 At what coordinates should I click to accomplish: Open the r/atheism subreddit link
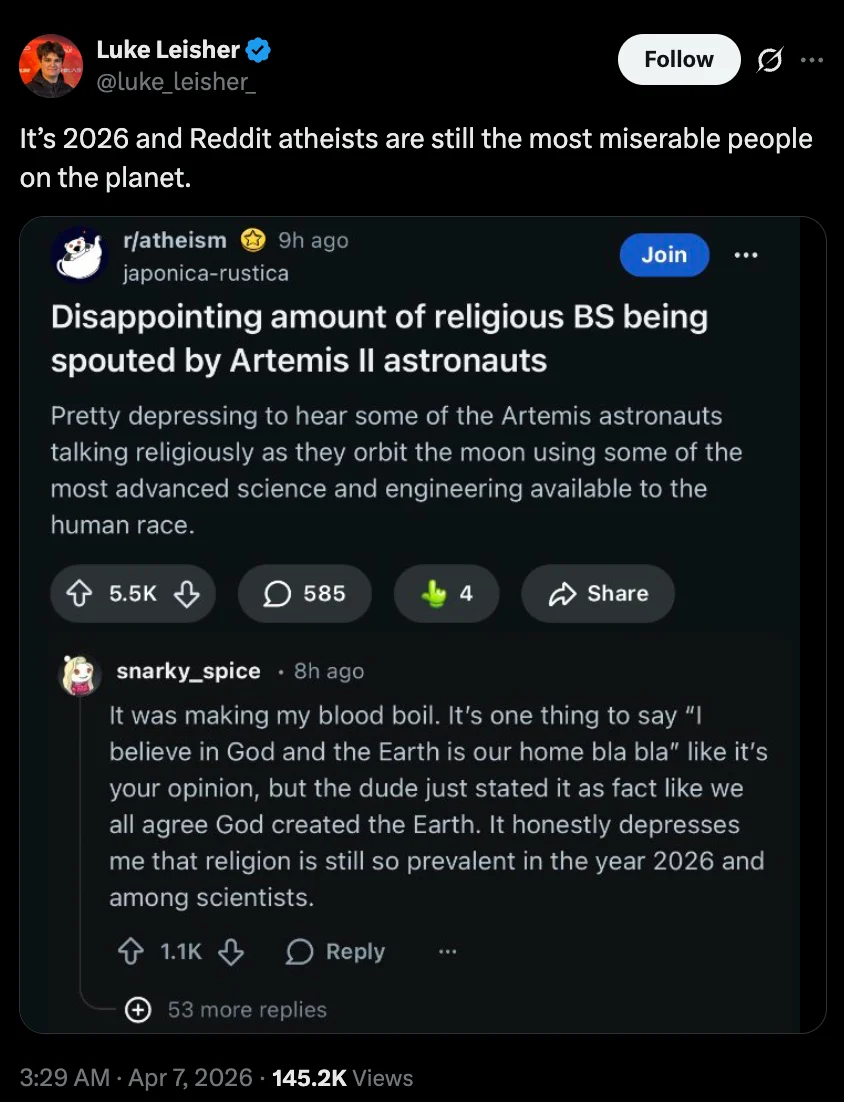tap(174, 240)
